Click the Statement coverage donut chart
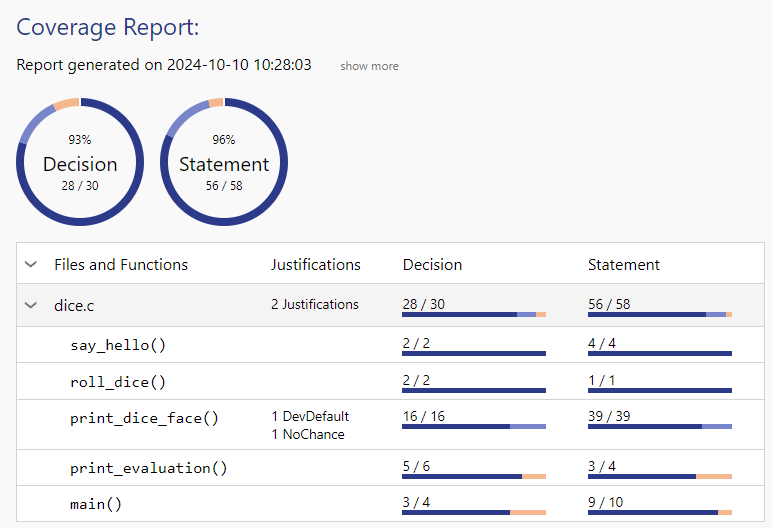 coord(224,161)
